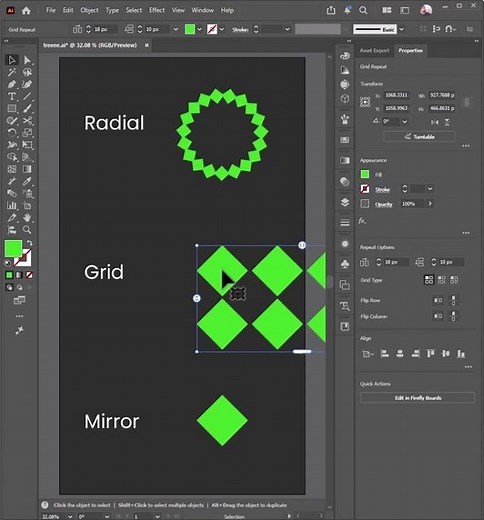The image size is (484, 520).
Task: Choose the Gradient tool
Action: click(27, 169)
